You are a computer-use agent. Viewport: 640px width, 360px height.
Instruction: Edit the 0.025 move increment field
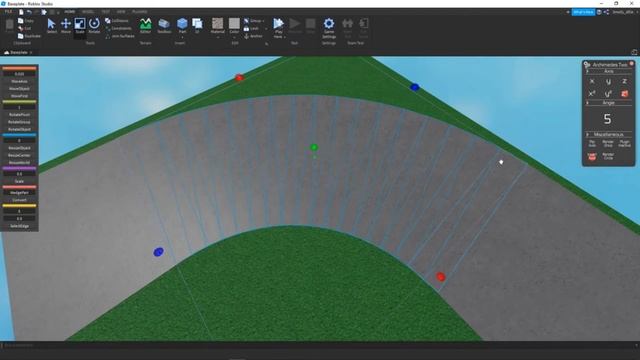click(20, 74)
